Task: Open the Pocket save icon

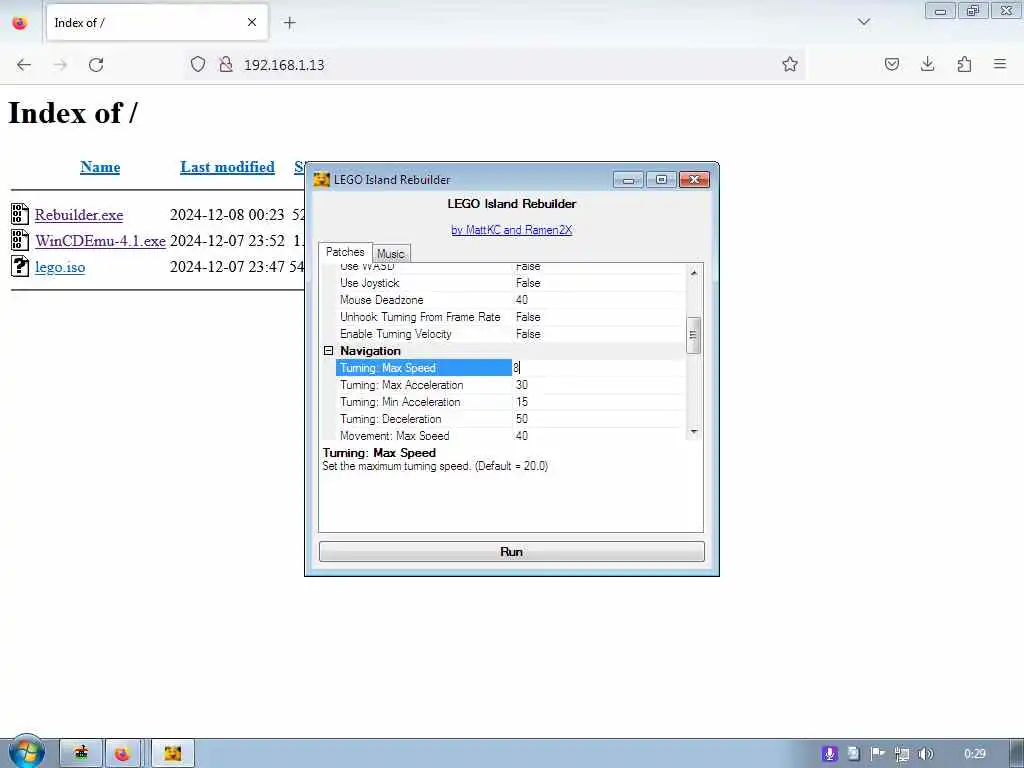Action: tap(891, 64)
